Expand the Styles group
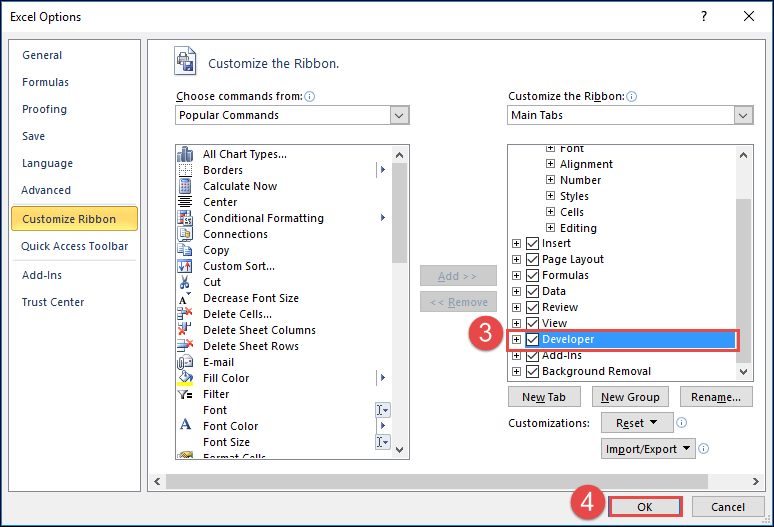 (550, 195)
